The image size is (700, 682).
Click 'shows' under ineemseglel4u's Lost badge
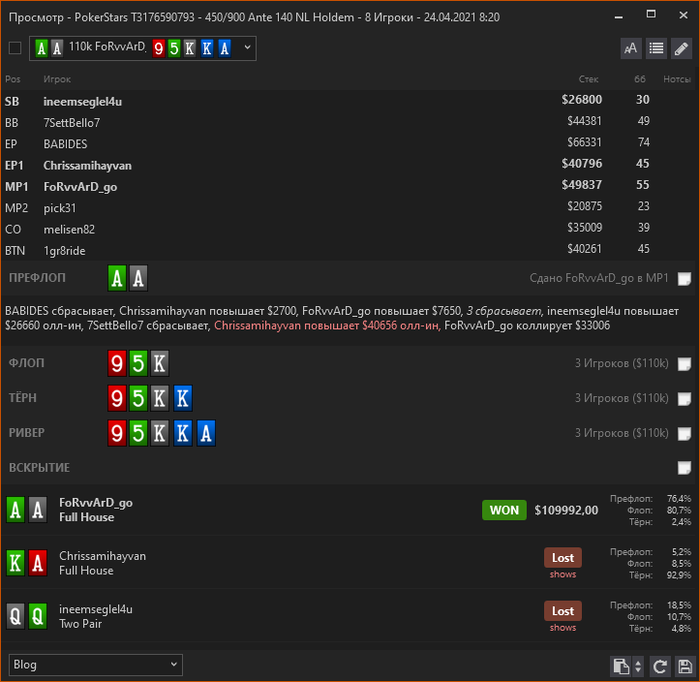pos(562,628)
